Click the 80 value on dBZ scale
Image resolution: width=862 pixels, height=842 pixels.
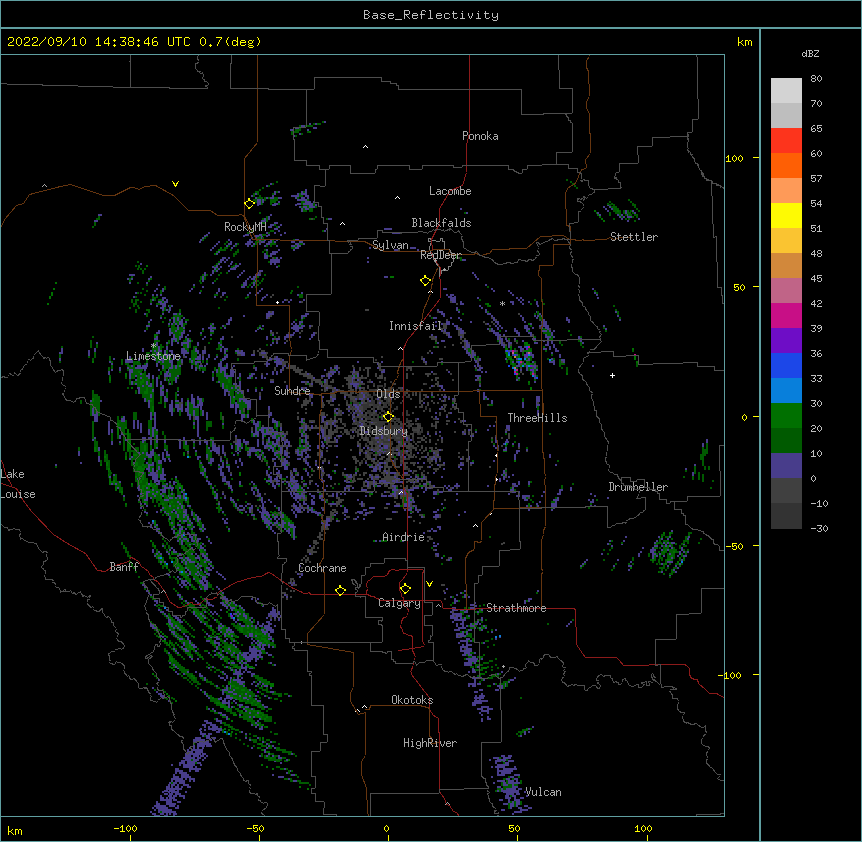pyautogui.click(x=816, y=79)
